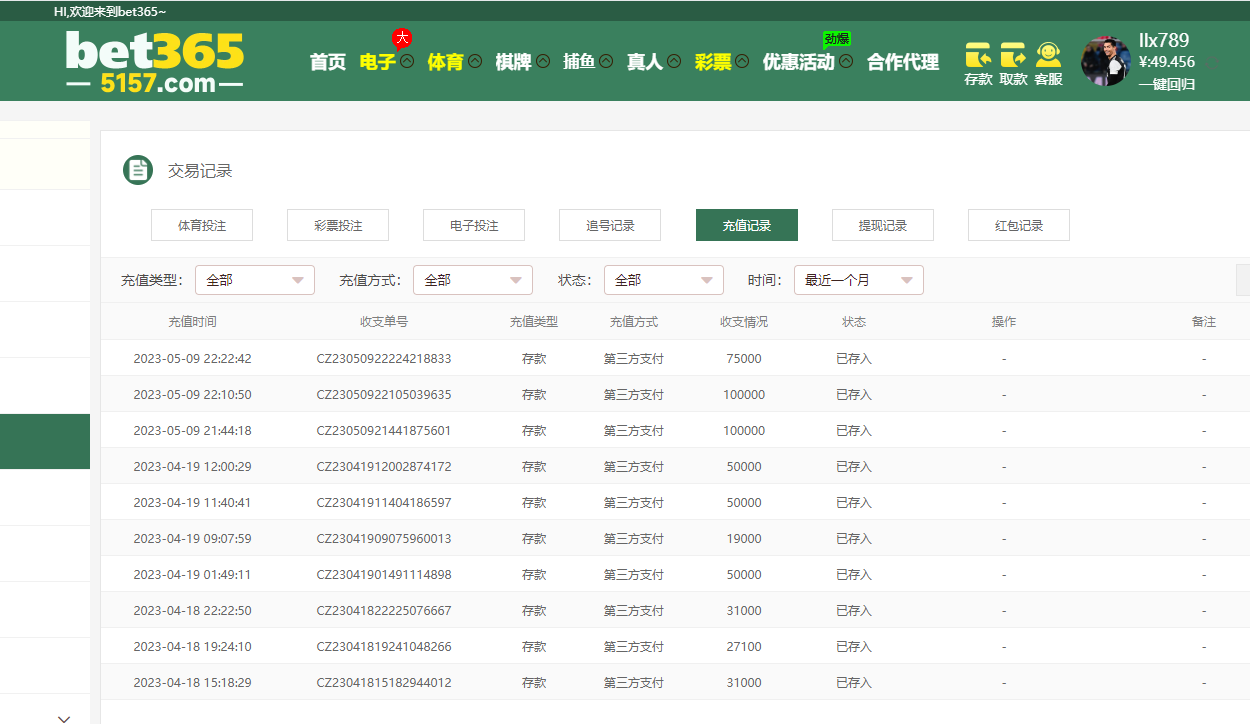Click the withdraw (取款) icon in header

pos(1013,56)
